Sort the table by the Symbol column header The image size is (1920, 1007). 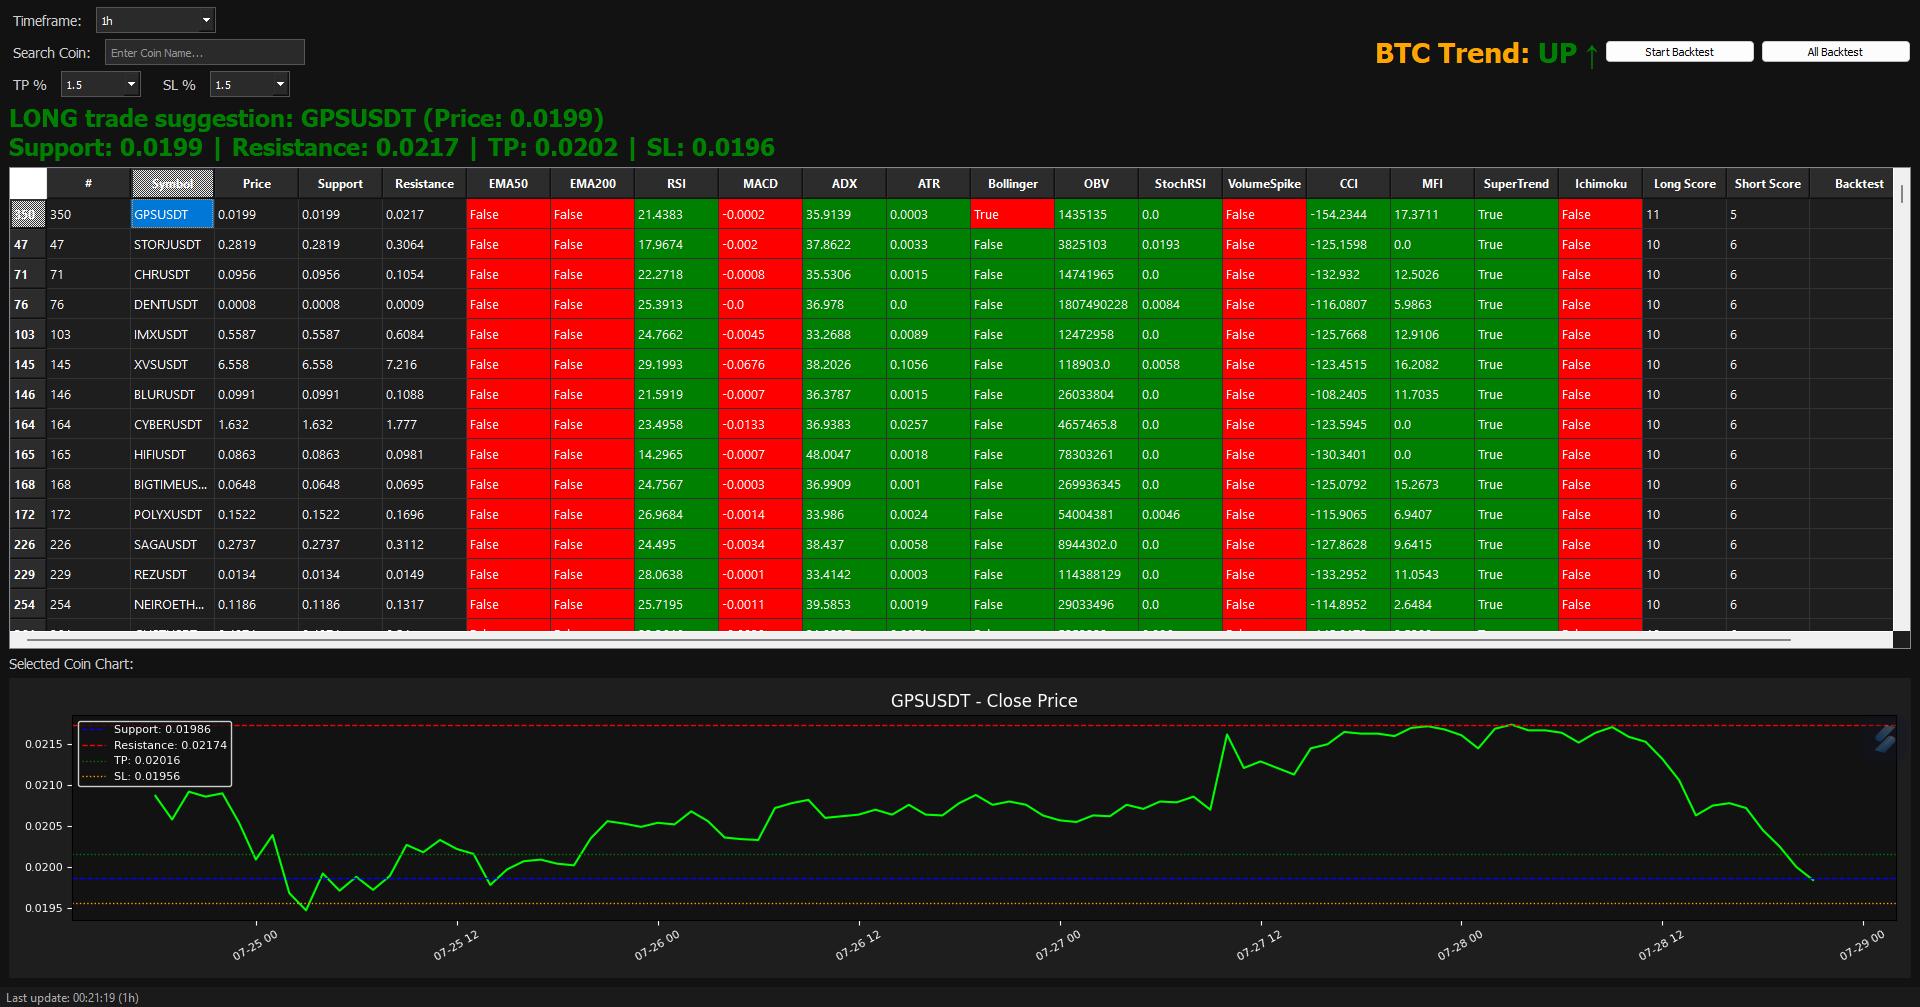172,184
